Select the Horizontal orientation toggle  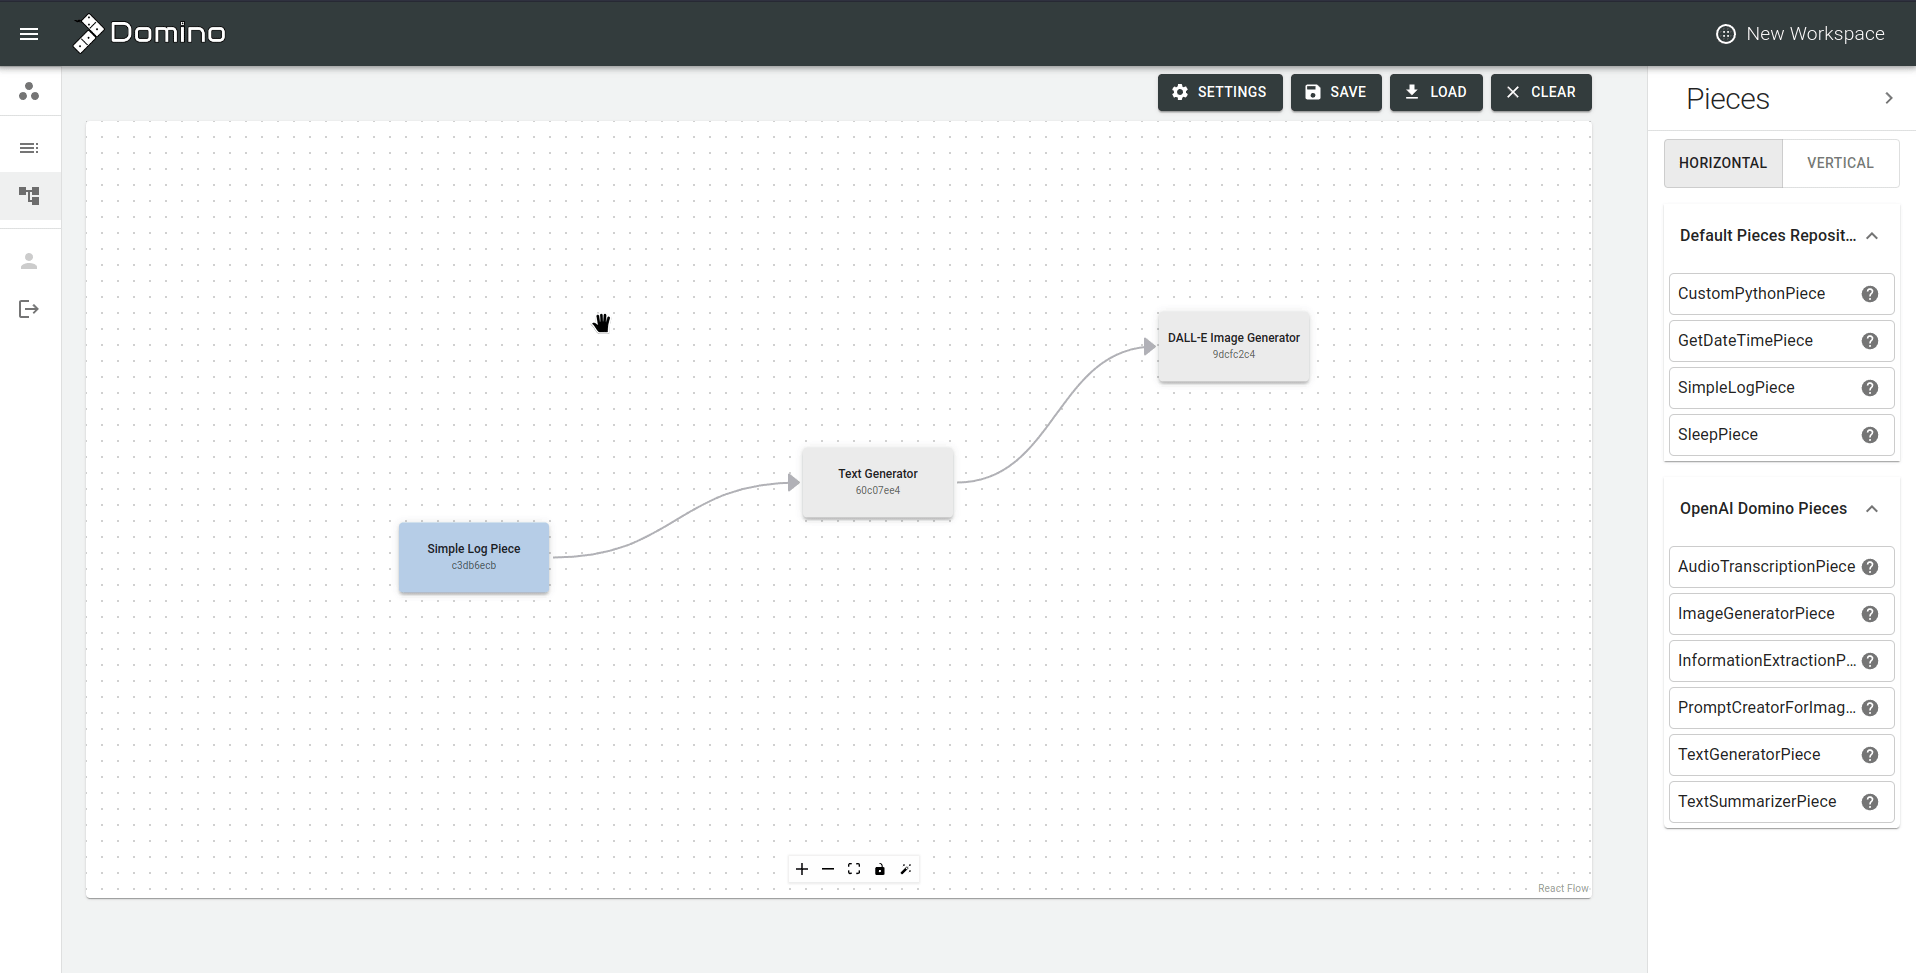(x=1722, y=163)
